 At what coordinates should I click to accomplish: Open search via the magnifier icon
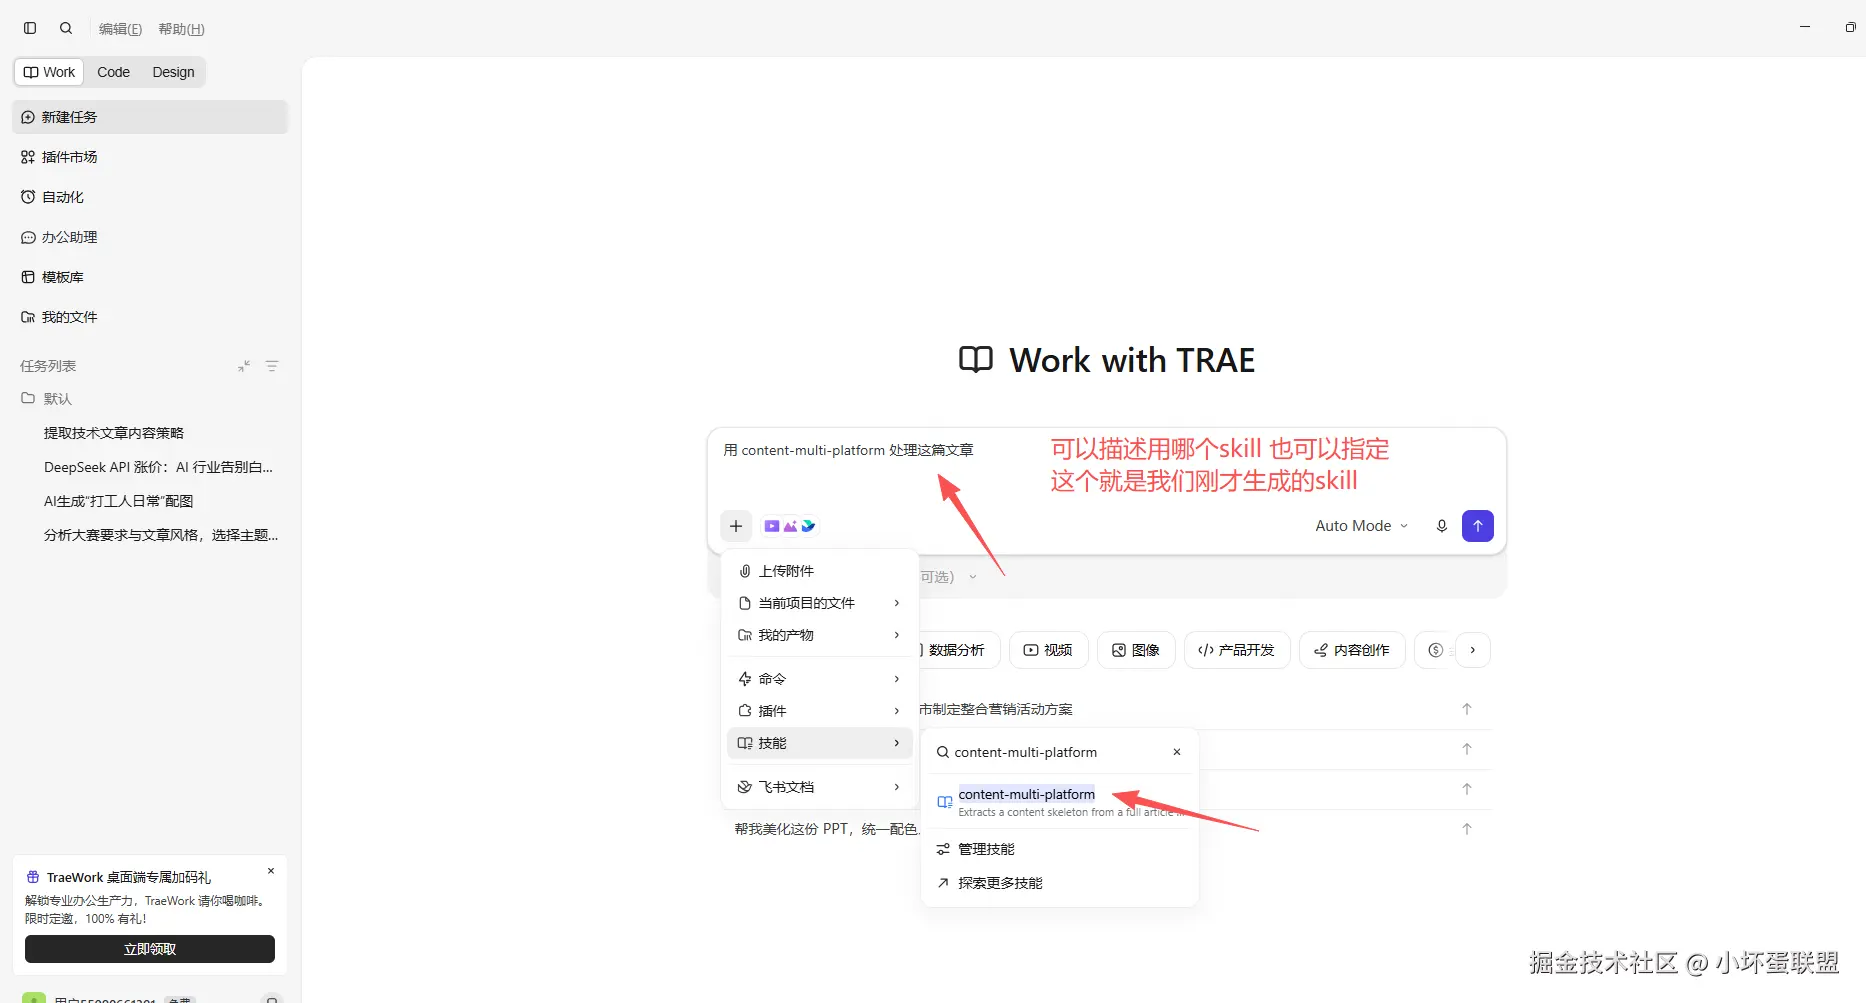pos(66,28)
